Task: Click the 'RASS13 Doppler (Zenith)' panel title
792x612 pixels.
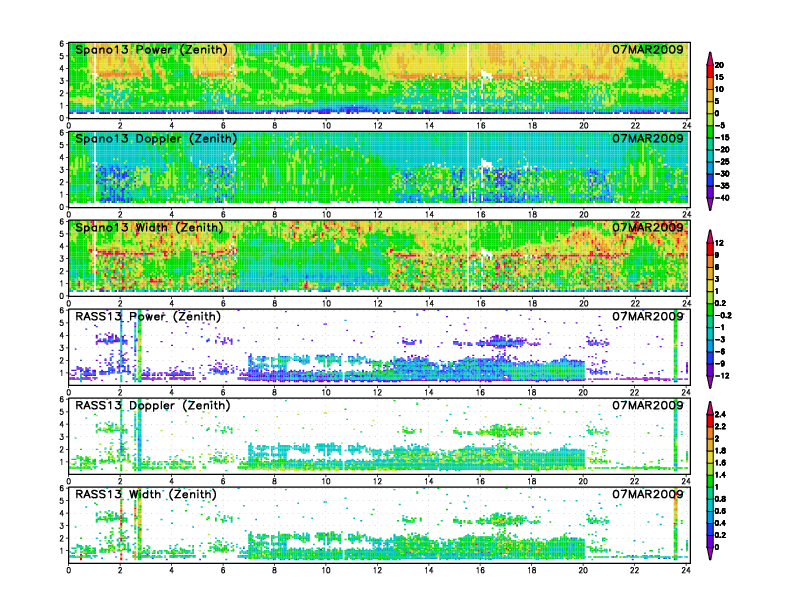Action: click(153, 405)
